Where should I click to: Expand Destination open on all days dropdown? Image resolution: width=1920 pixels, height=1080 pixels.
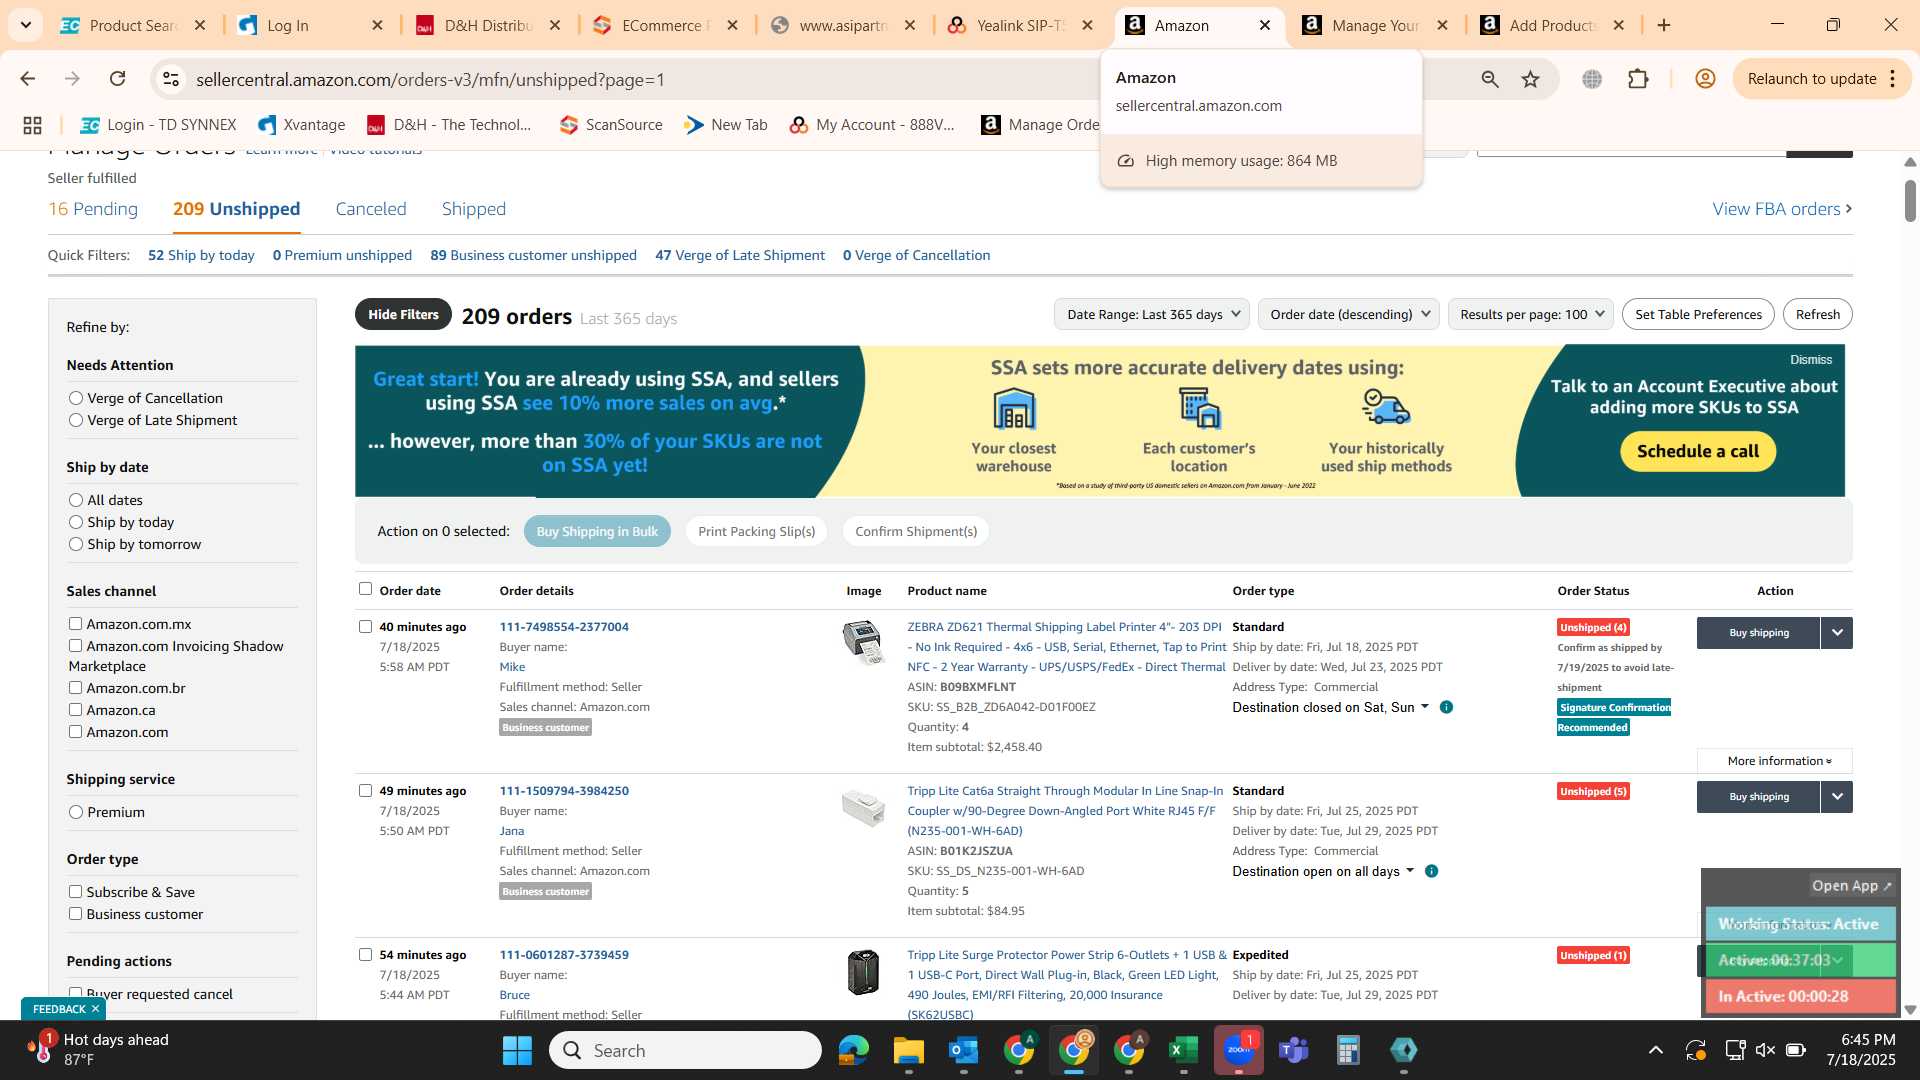1323,871
